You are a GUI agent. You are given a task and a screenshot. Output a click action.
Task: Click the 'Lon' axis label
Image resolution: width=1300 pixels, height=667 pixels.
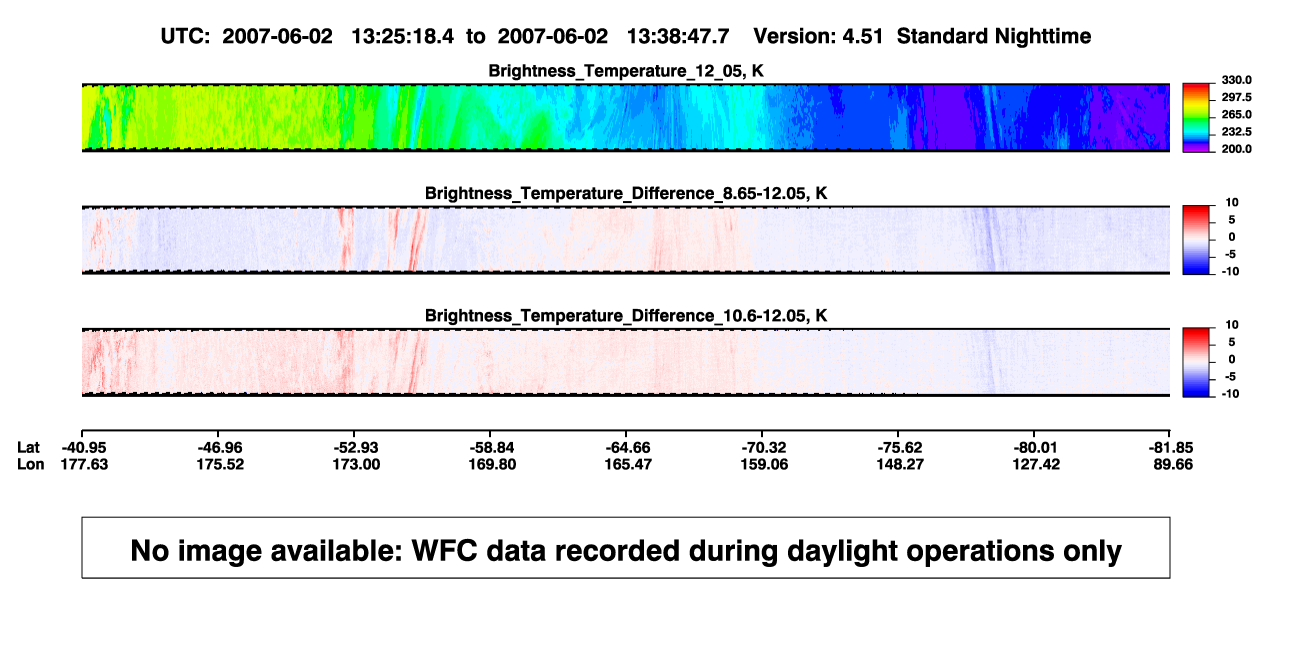(30, 464)
